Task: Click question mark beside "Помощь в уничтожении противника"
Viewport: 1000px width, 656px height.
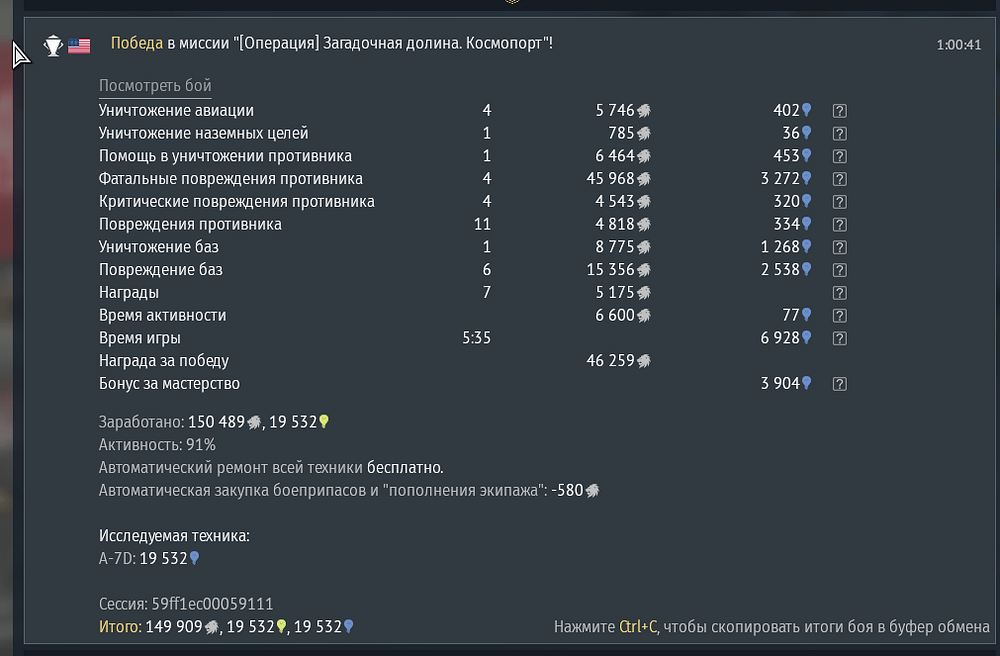Action: tap(840, 157)
